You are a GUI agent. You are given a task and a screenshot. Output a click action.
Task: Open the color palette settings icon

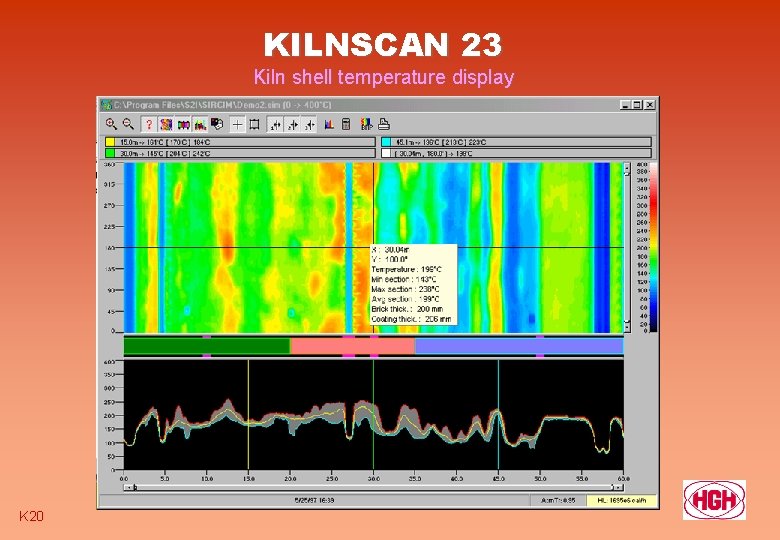coord(217,124)
